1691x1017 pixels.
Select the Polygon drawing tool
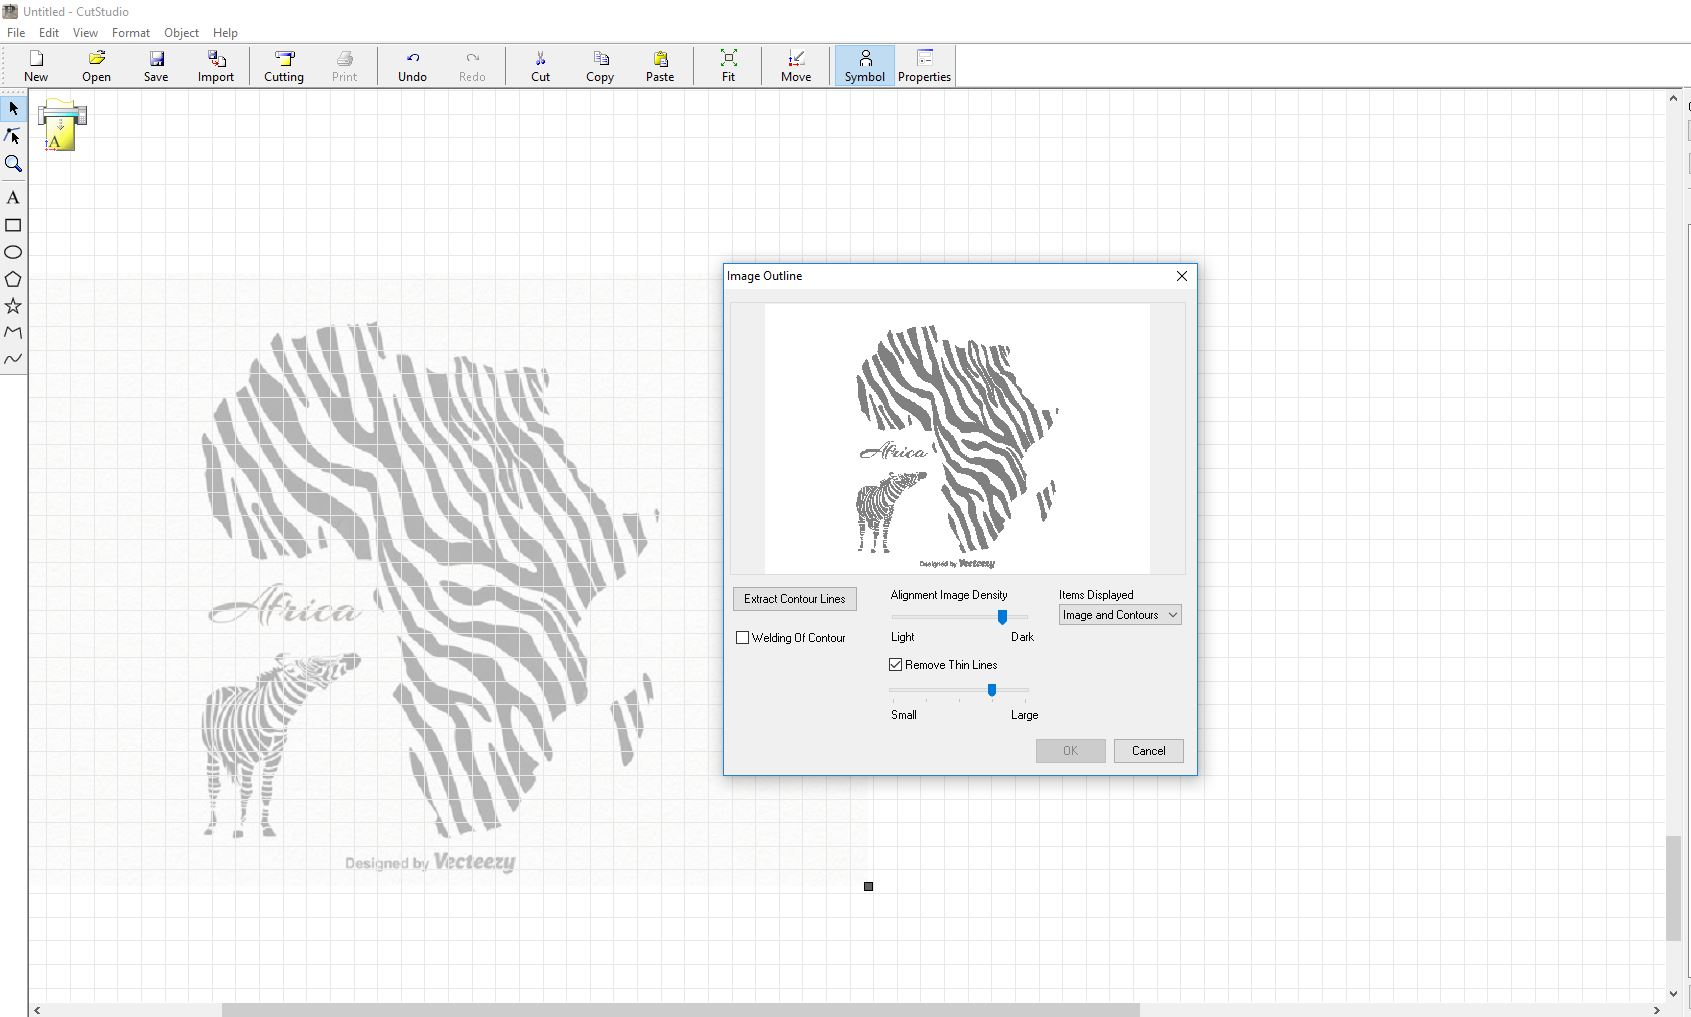[13, 279]
